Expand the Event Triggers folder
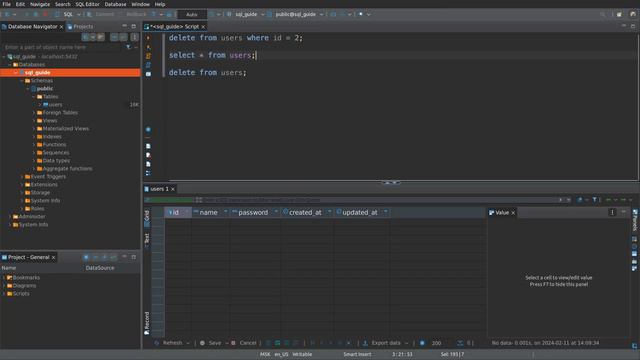Screen dimensions: 640x360 (22, 177)
